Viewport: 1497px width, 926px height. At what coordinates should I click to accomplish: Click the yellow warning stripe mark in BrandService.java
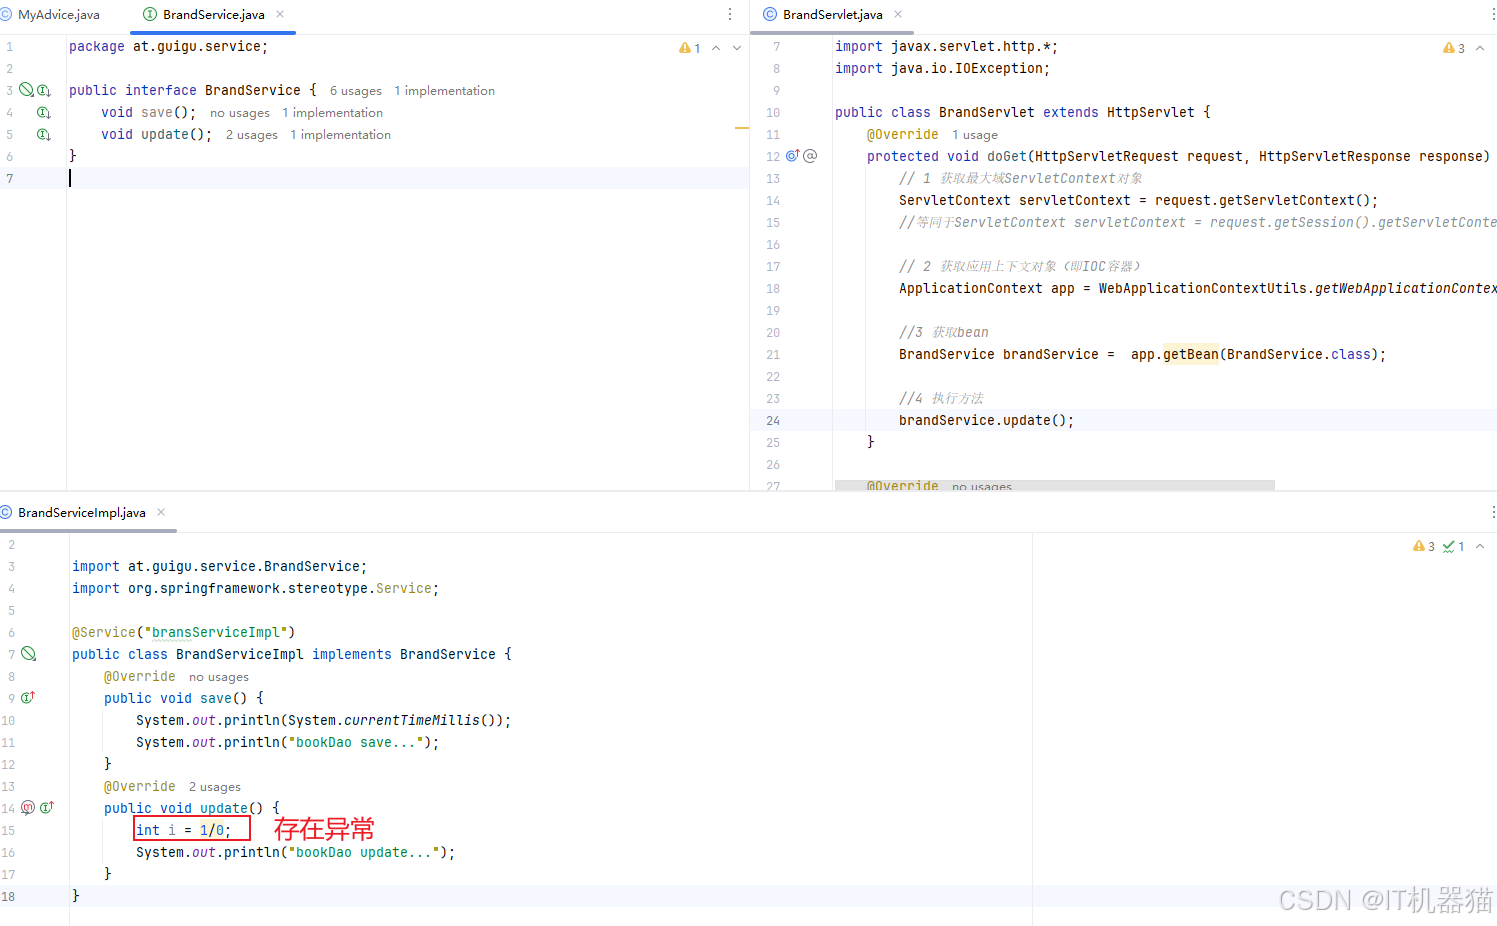coord(742,128)
